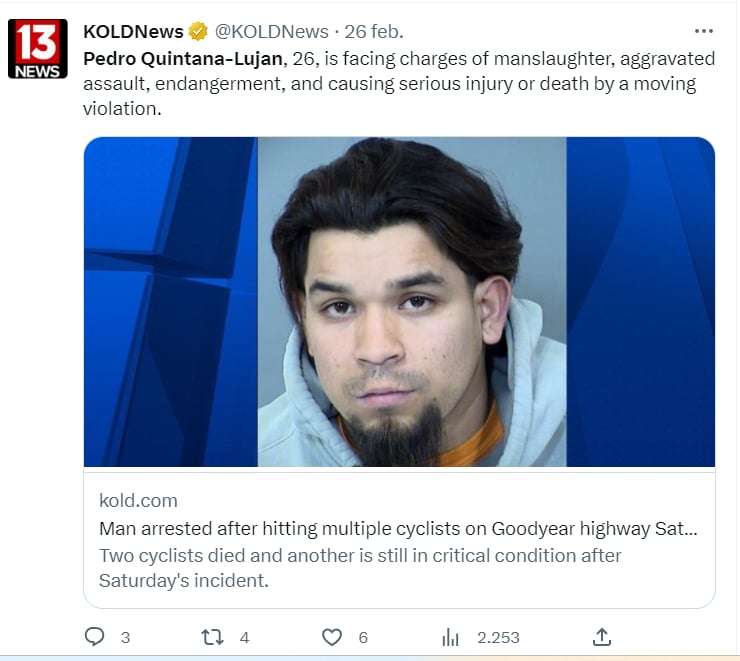Screen dimensions: 740x661
Task: Click the like count 6
Action: point(363,638)
